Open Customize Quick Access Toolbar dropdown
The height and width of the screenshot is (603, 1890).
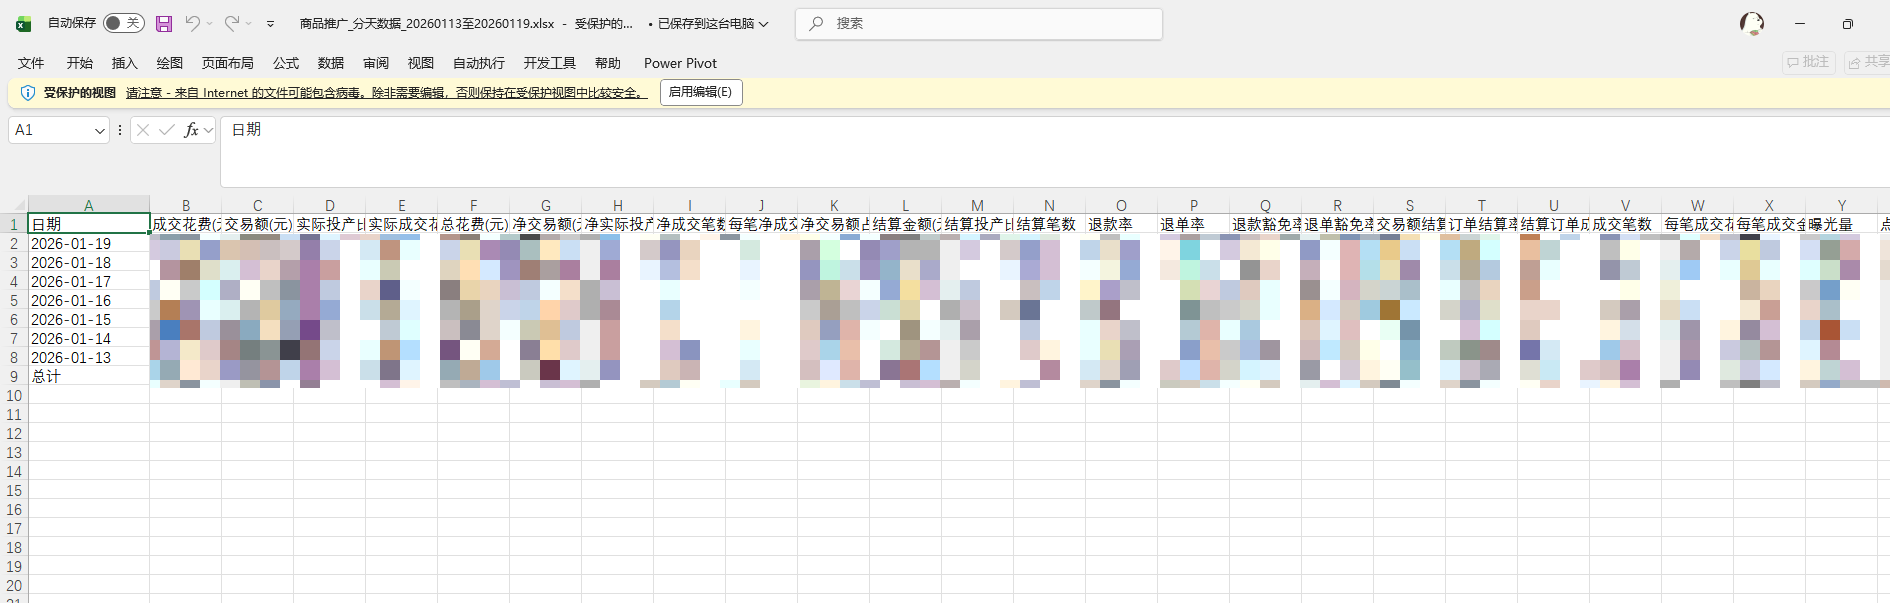270,23
